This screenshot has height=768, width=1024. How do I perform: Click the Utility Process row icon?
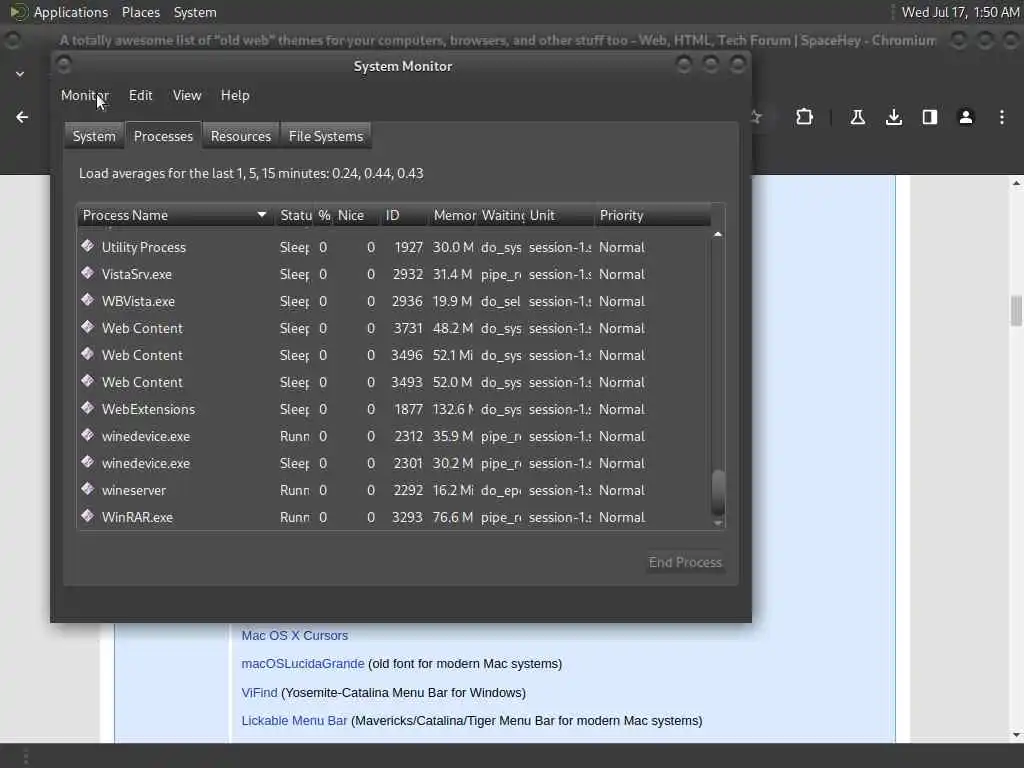click(x=88, y=246)
